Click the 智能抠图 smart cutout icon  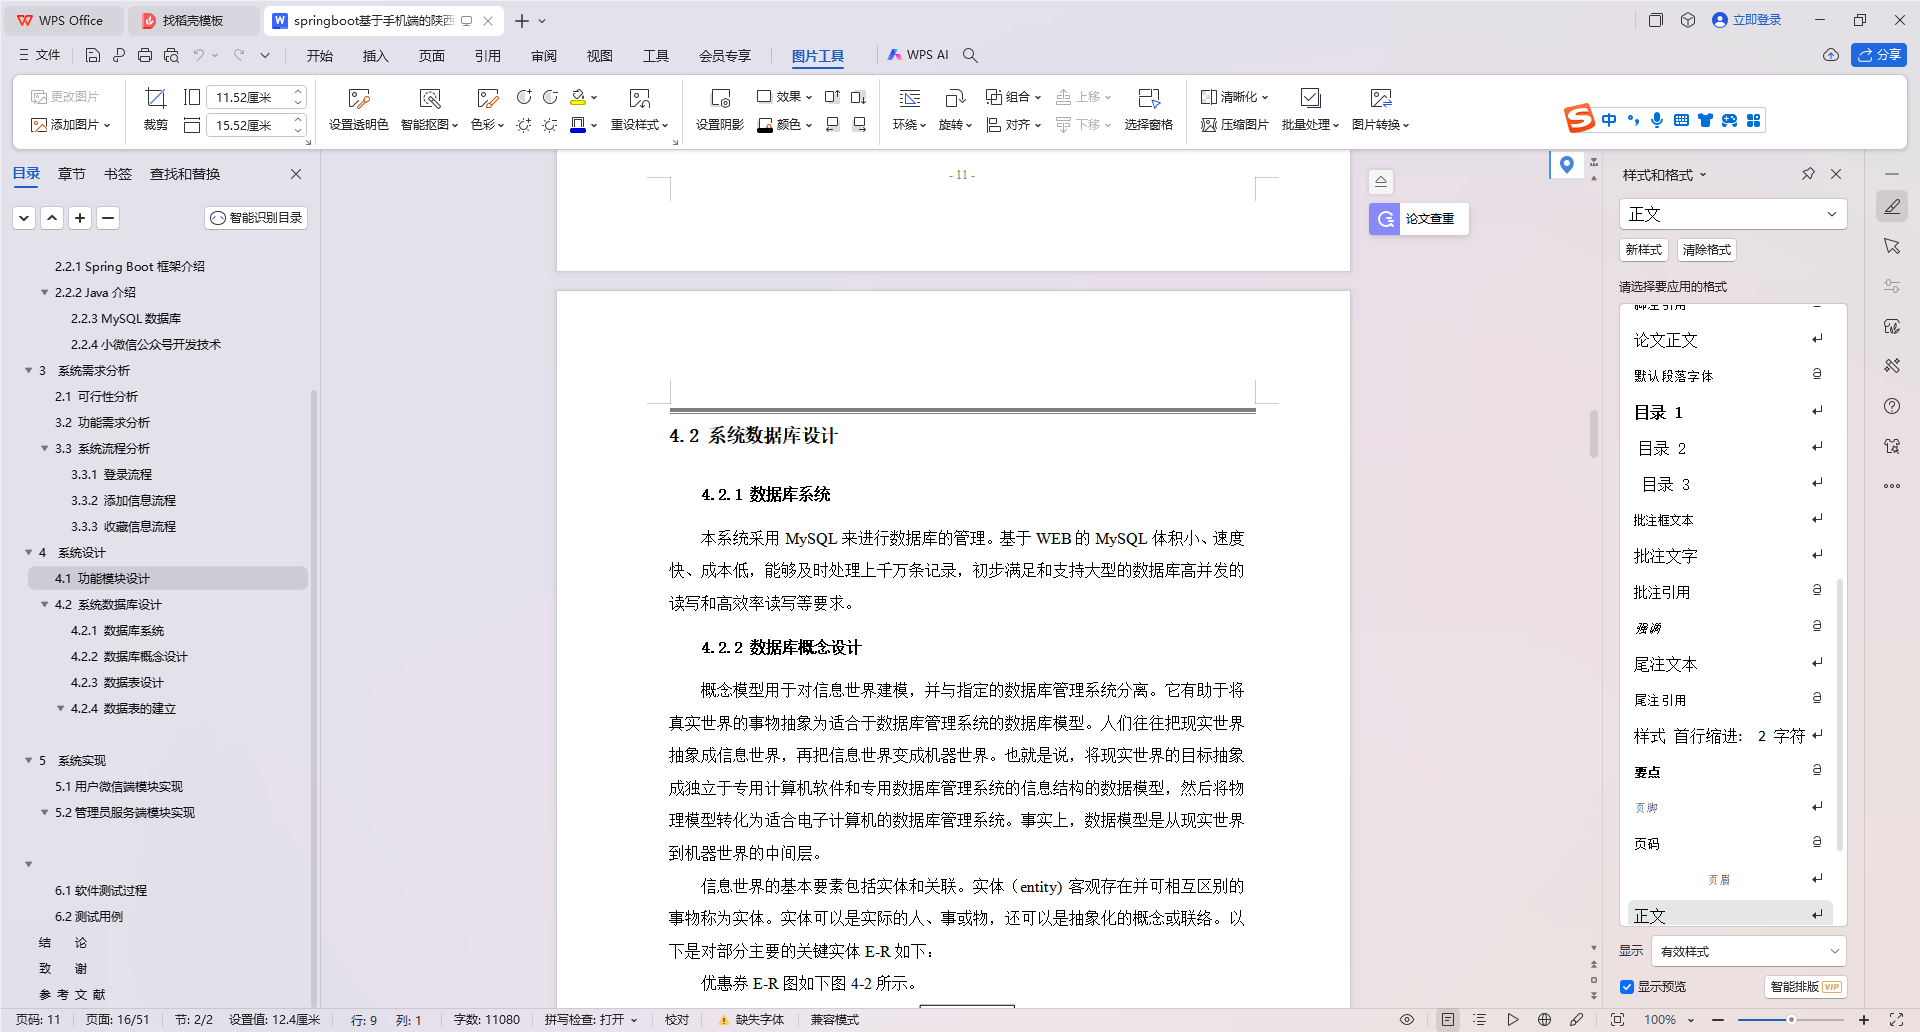(x=429, y=98)
